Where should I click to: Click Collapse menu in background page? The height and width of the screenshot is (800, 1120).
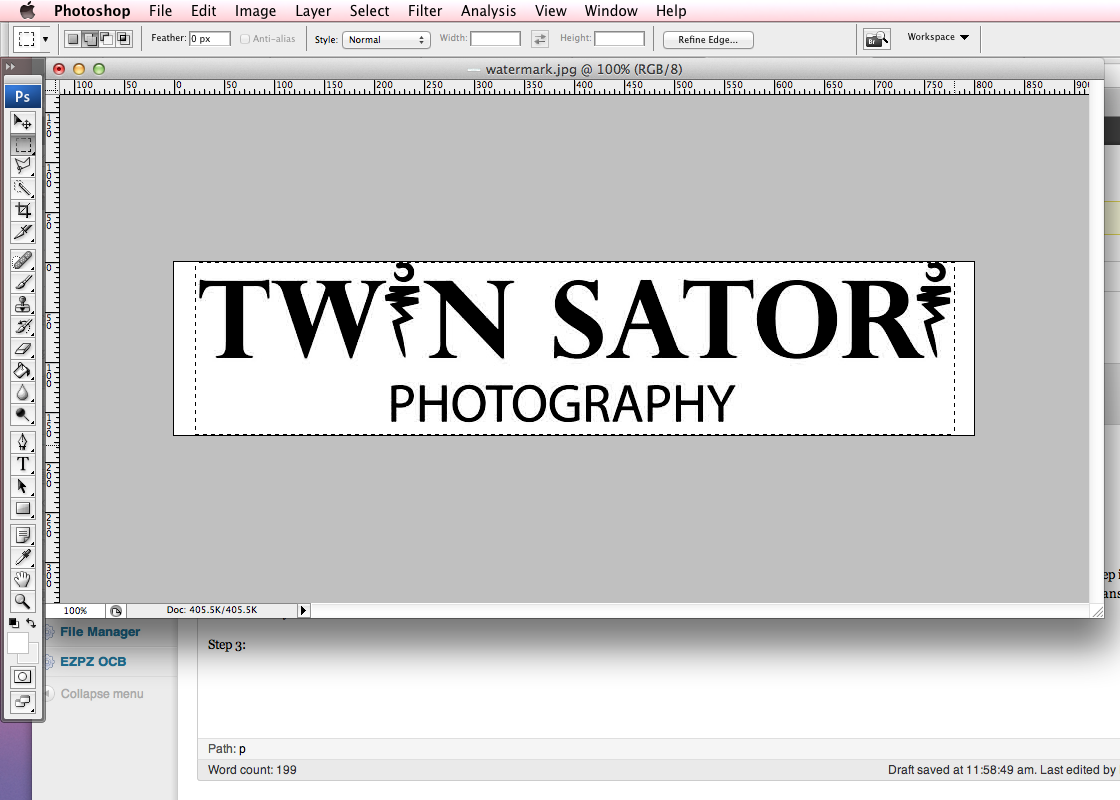[101, 694]
